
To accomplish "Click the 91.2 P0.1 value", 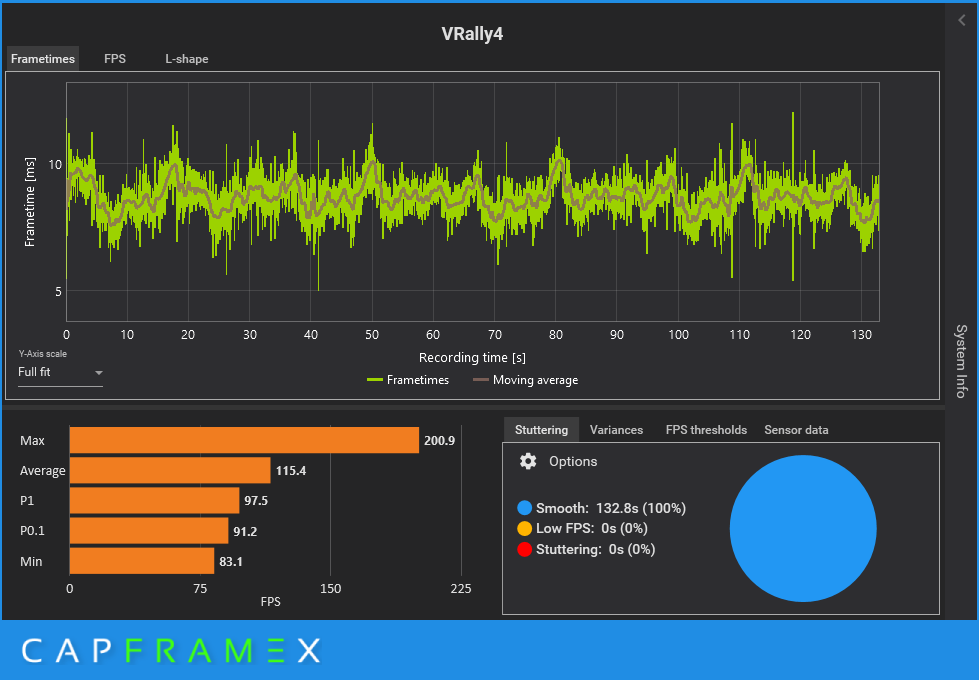I will 245,531.
